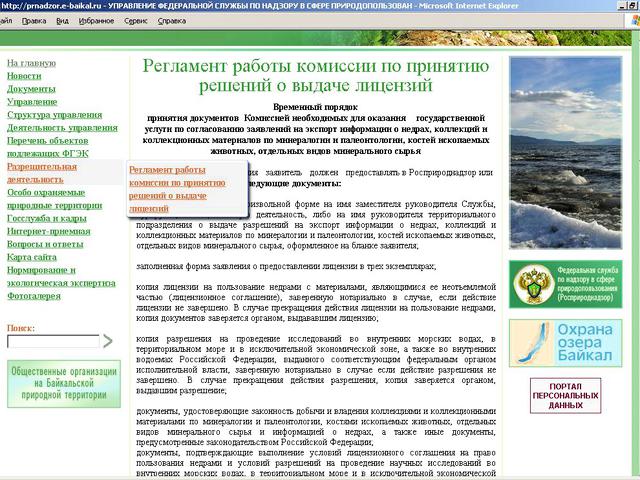The image size is (640, 480).
Task: Open Карта сайта link
Action: click(x=32, y=257)
